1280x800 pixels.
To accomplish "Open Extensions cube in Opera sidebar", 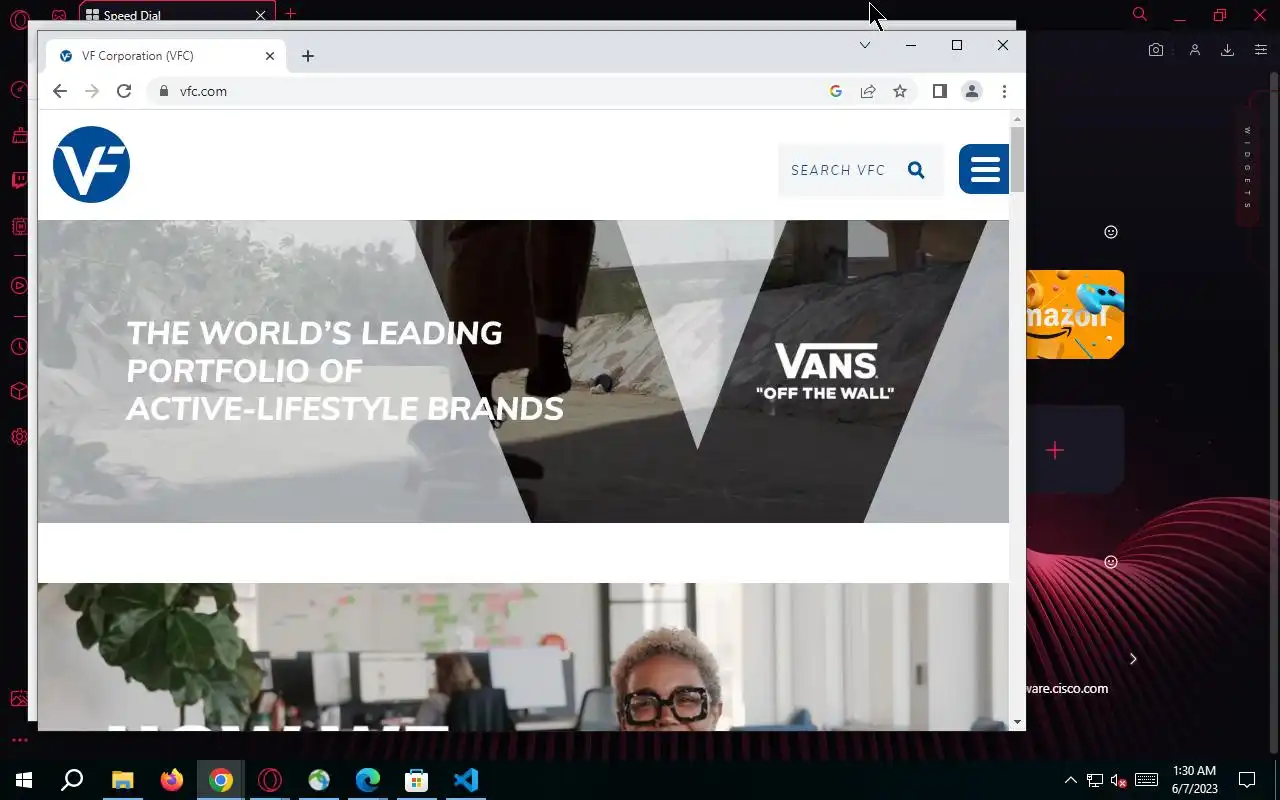I will point(19,392).
